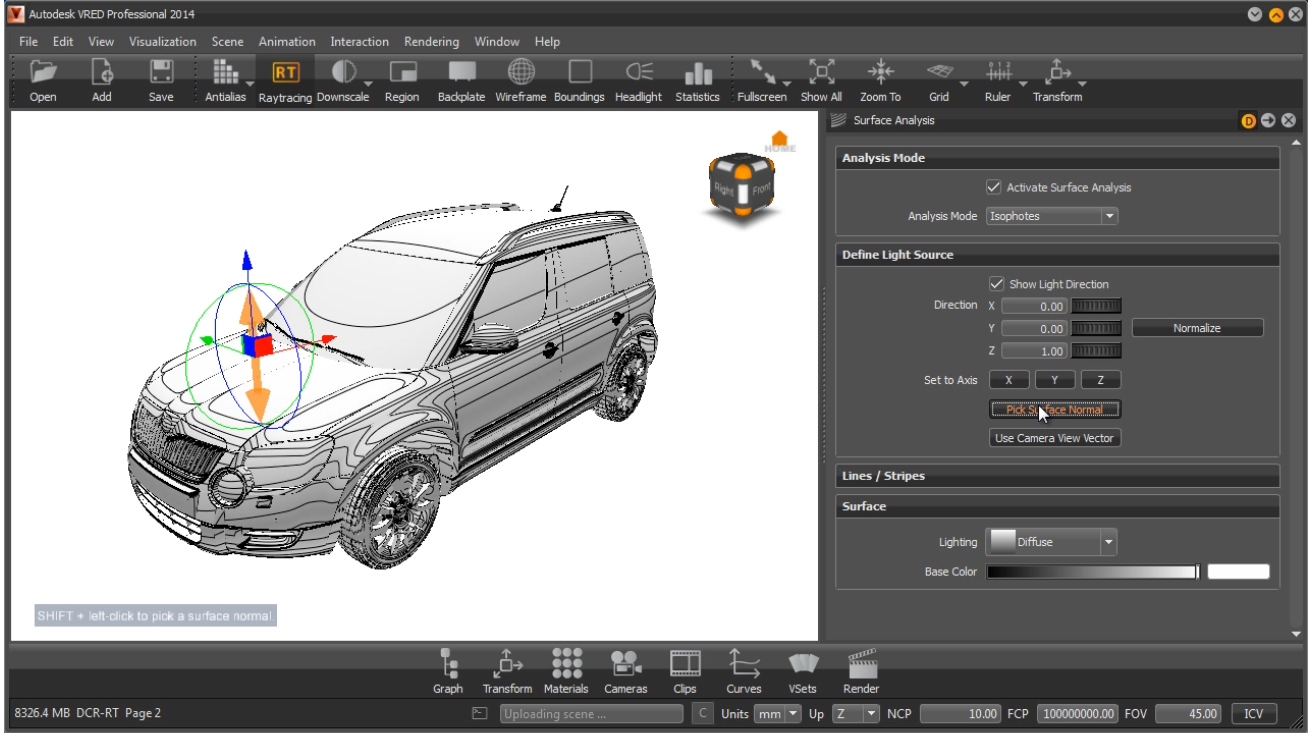Click the Downscale toolbar icon

click(344, 72)
